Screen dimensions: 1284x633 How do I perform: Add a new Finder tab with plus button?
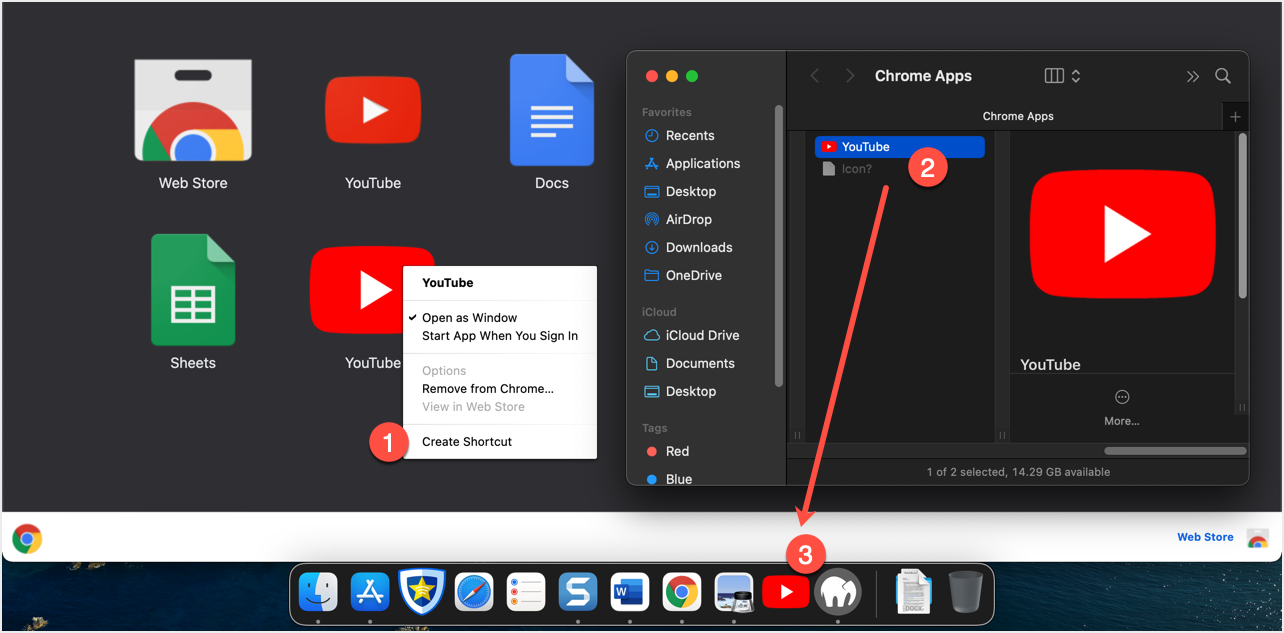coord(1235,117)
